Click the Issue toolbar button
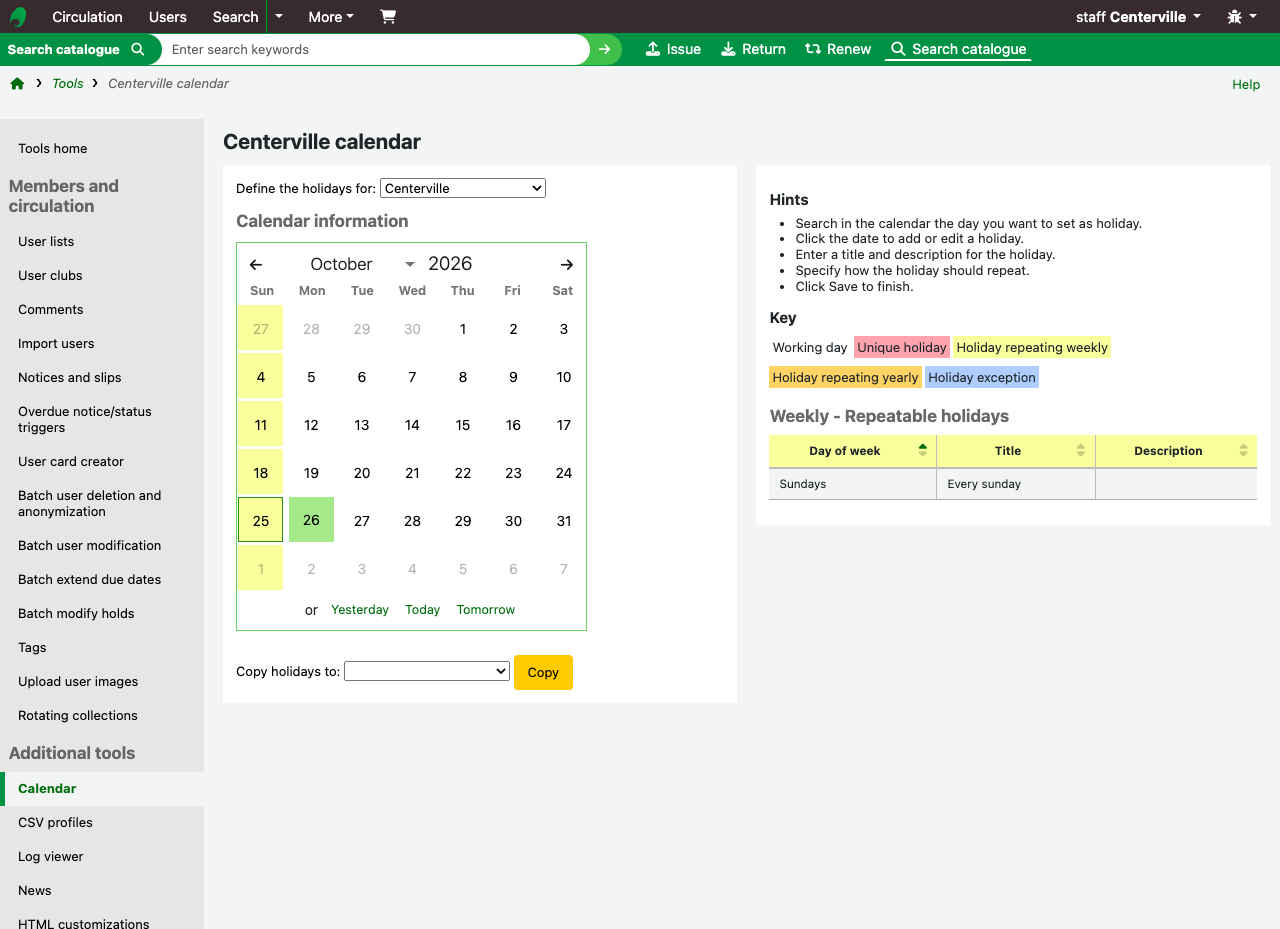The height and width of the screenshot is (929, 1280). point(673,49)
